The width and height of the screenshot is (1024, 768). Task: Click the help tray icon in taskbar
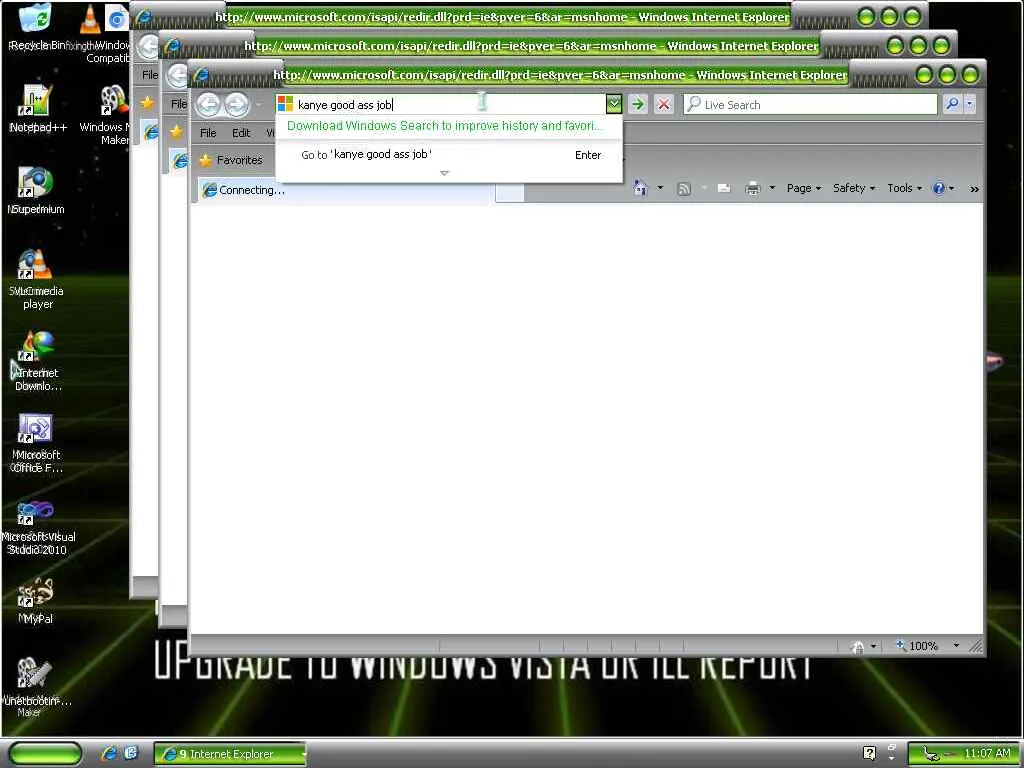pyautogui.click(x=869, y=753)
